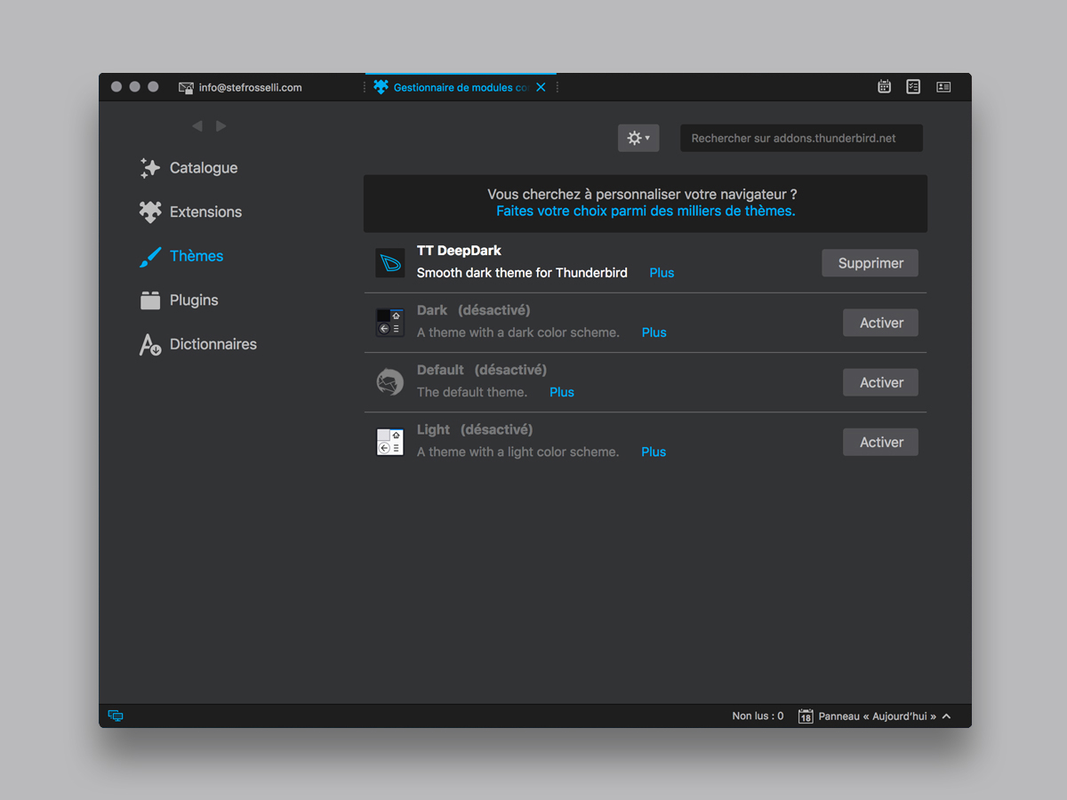Remove TT DeepDark with the Supprimer button

point(870,263)
